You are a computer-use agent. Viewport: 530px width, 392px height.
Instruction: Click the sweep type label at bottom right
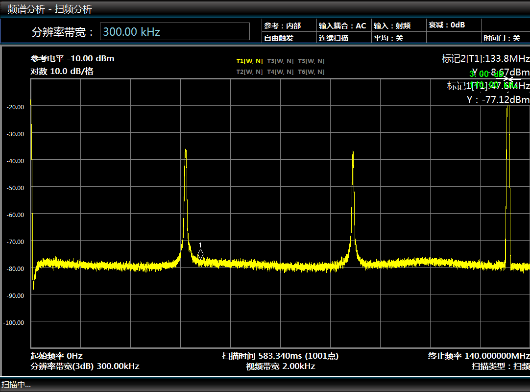point(501,366)
